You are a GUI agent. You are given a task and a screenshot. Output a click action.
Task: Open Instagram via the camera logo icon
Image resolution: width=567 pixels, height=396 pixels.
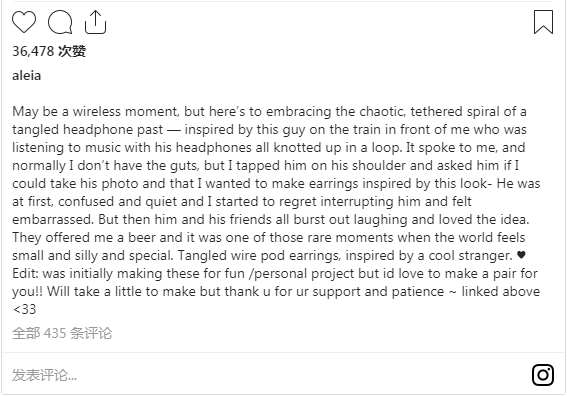(543, 375)
